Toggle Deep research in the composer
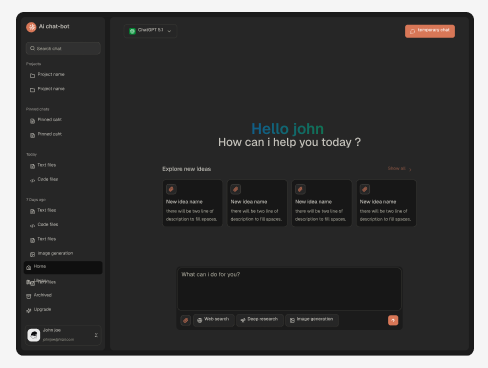The width and height of the screenshot is (488, 368). pos(260,320)
